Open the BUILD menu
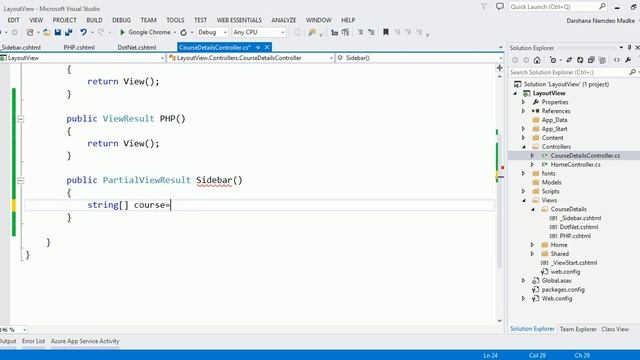This screenshot has height=360, width=640. coord(94,20)
